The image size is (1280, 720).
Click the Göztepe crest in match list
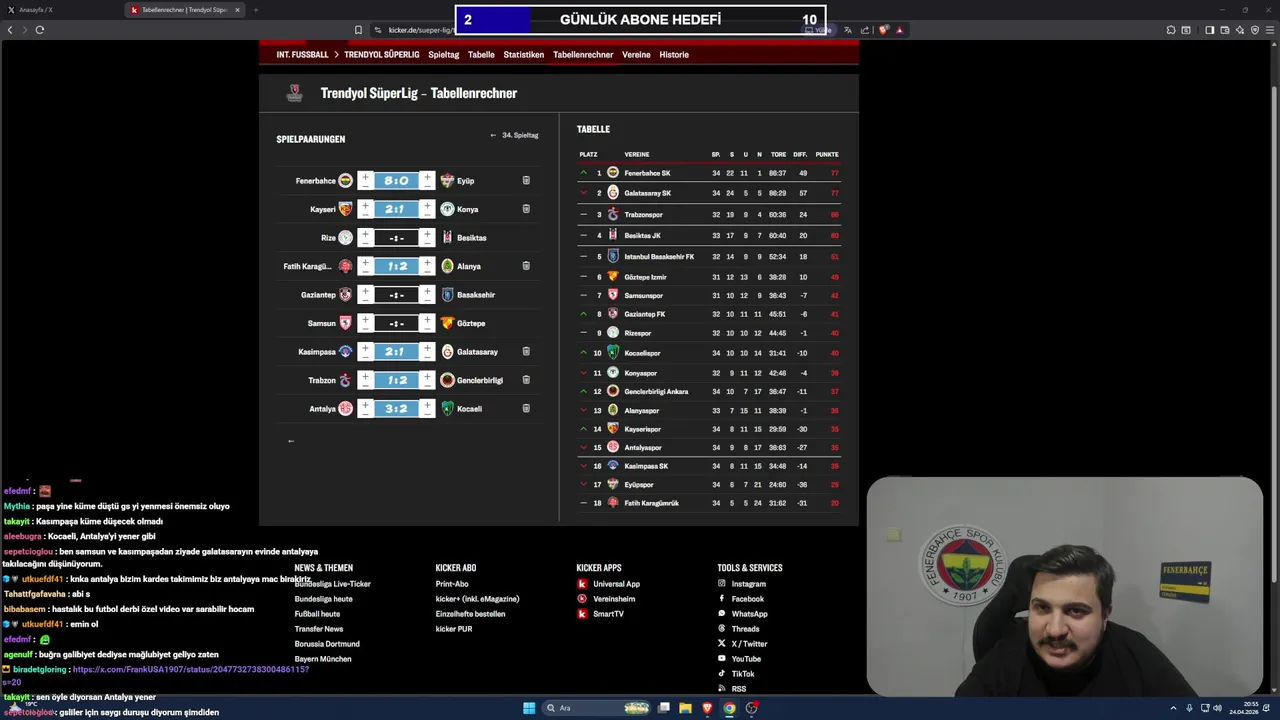coord(447,323)
